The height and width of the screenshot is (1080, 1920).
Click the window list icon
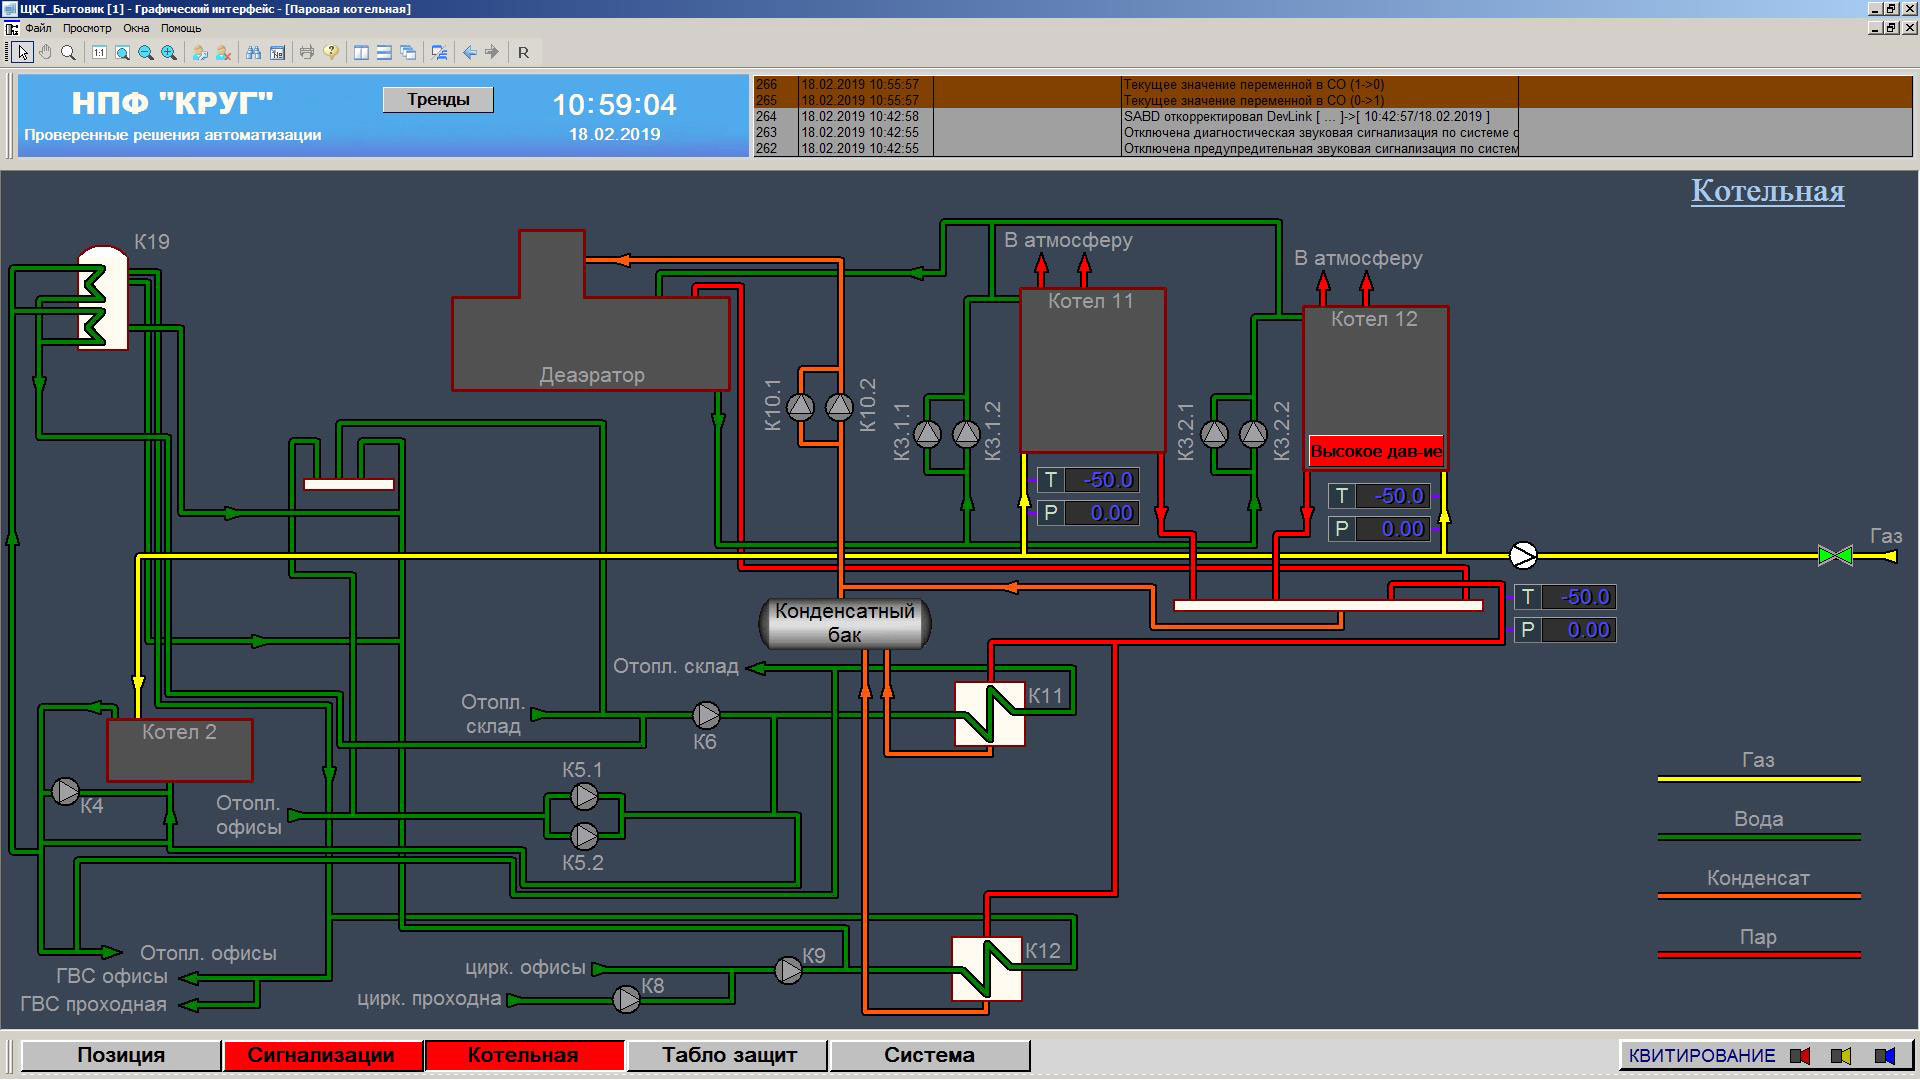pos(438,52)
